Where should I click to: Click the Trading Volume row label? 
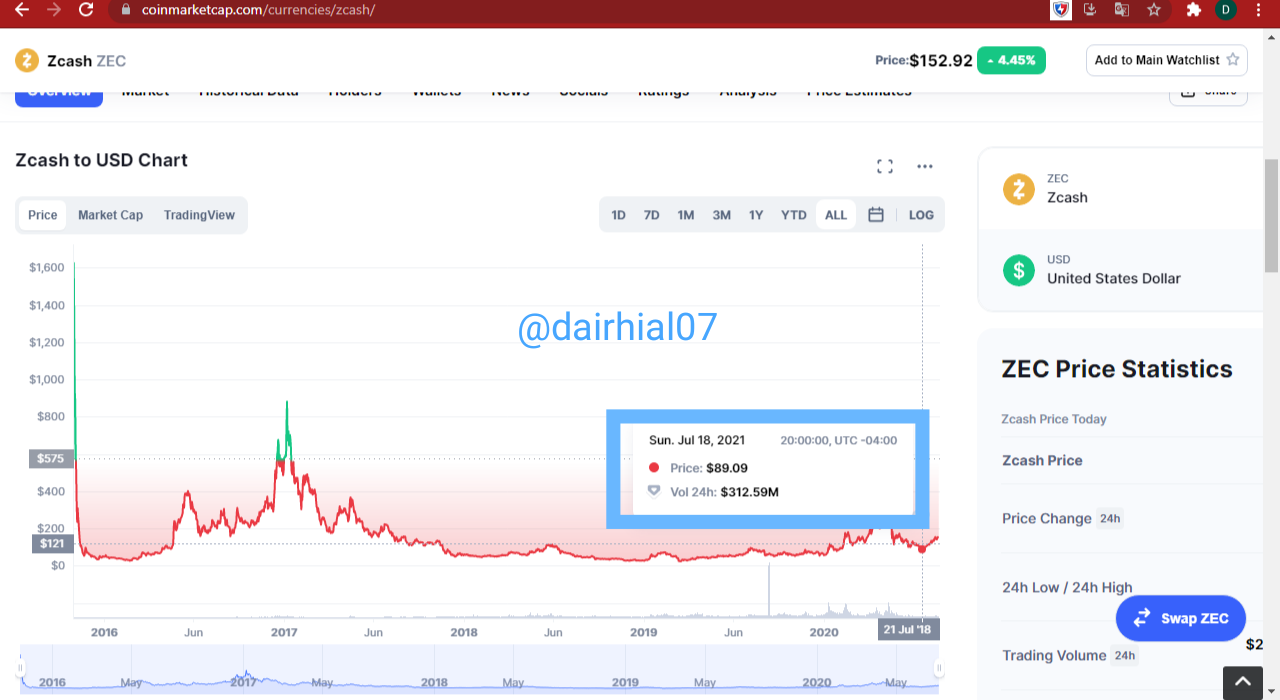click(1054, 655)
